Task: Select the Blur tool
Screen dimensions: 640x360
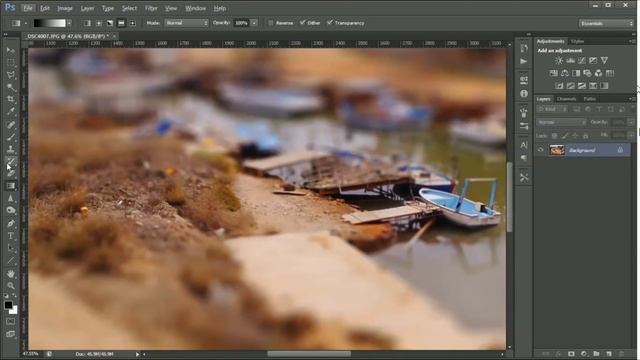Action: 11,198
